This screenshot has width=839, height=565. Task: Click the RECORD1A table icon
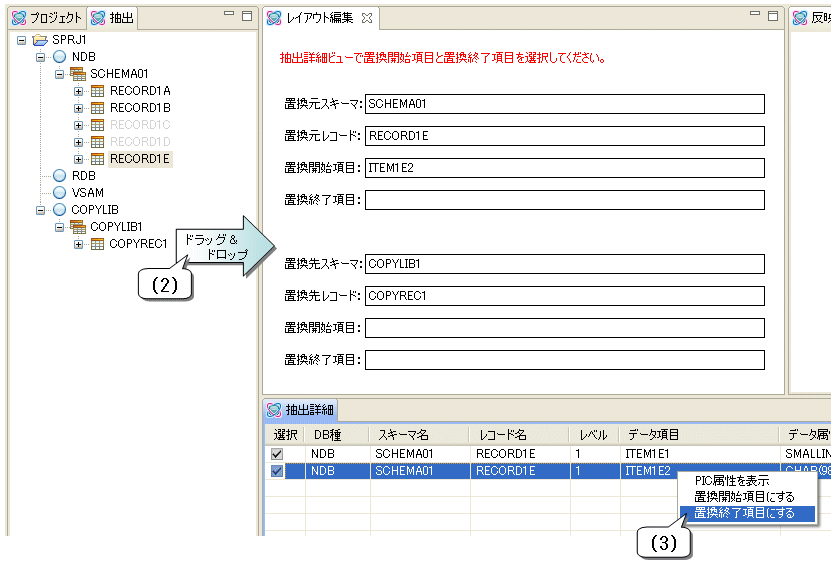point(97,91)
